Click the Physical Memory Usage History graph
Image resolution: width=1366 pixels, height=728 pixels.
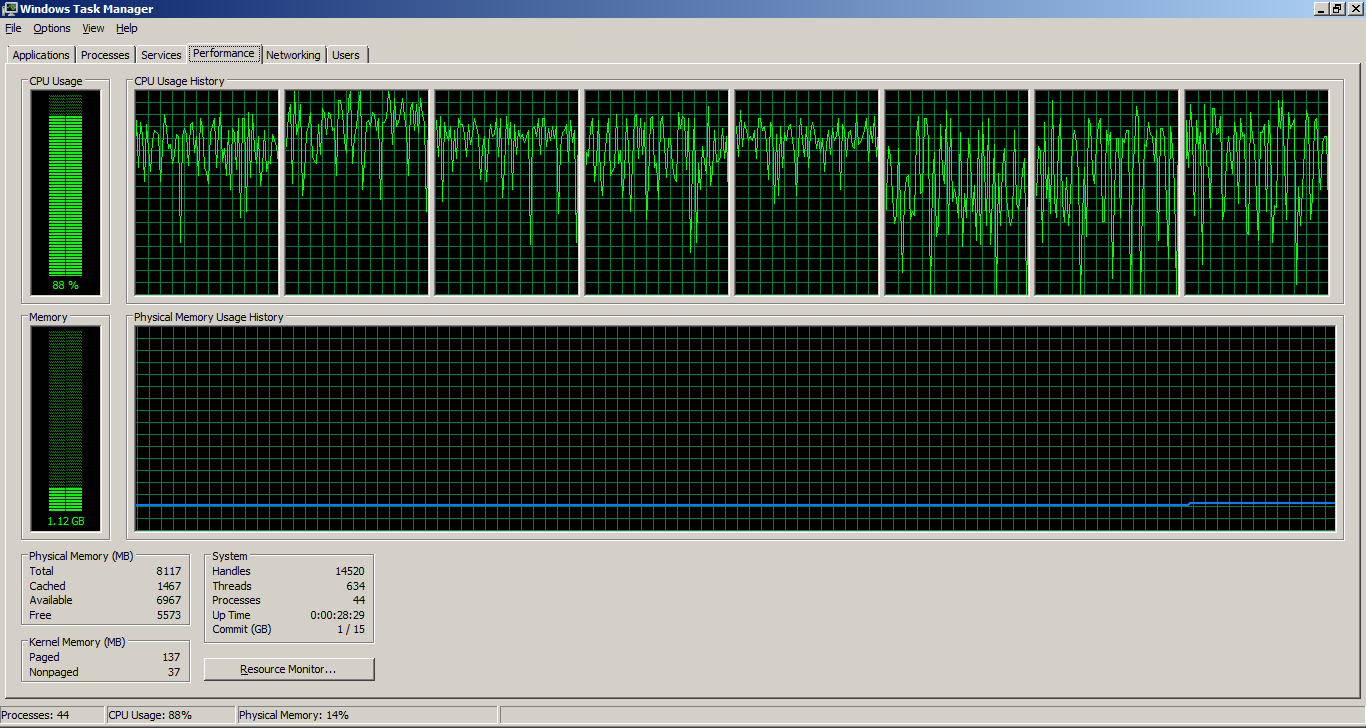pos(735,428)
